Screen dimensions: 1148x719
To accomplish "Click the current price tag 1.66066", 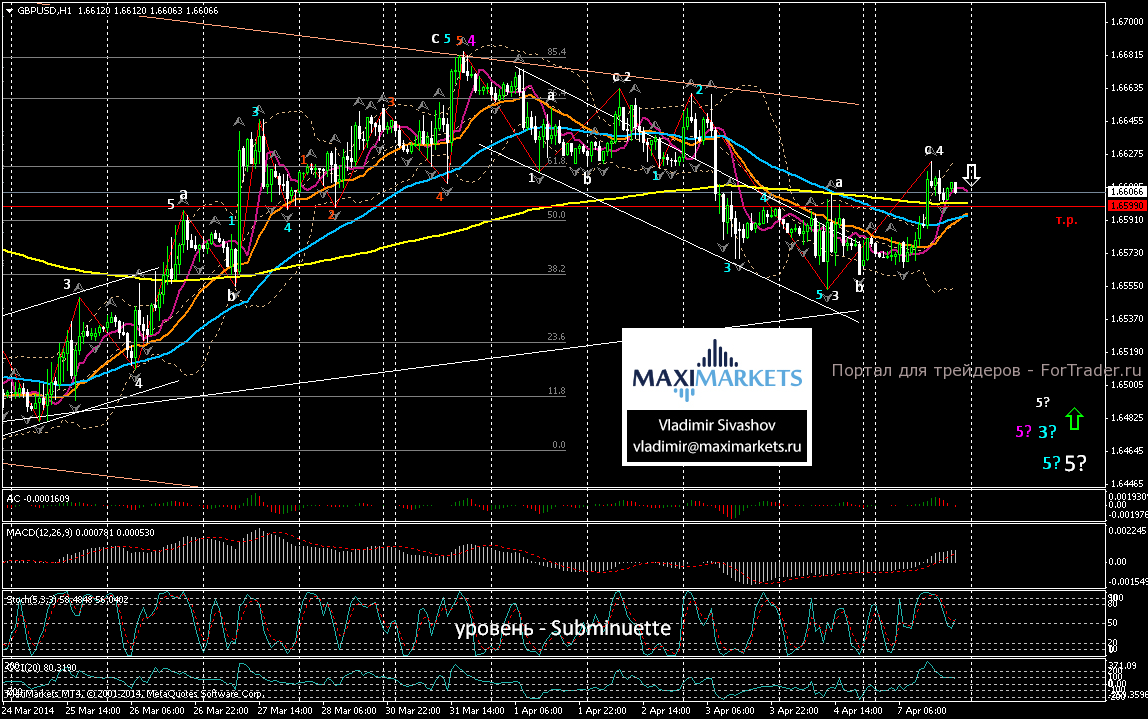I will coord(1126,190).
